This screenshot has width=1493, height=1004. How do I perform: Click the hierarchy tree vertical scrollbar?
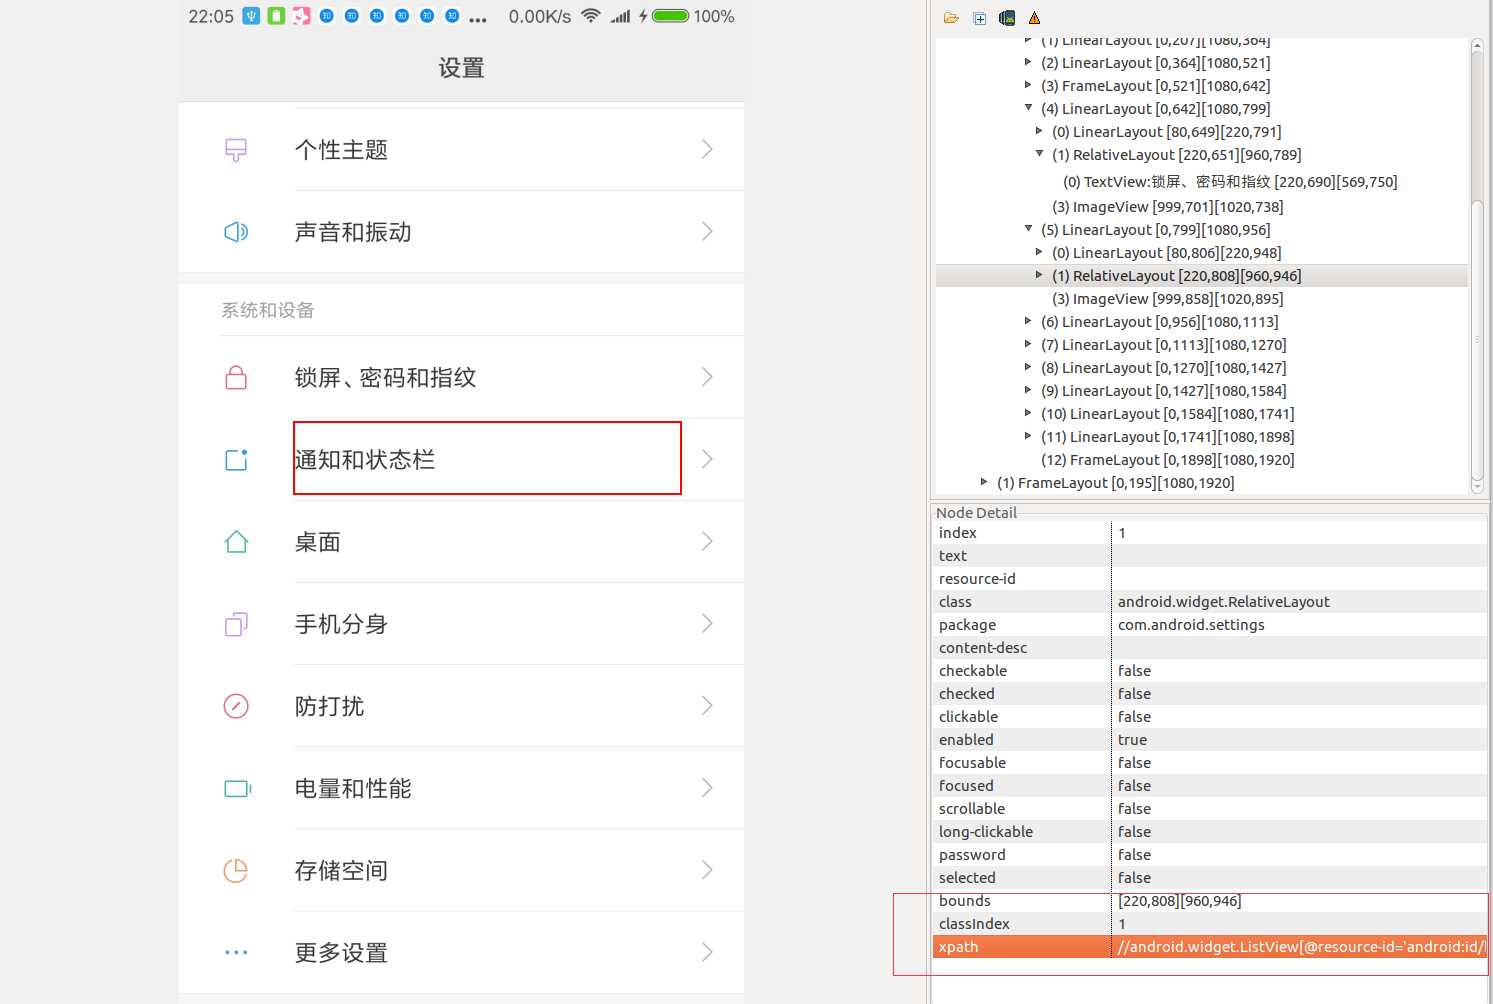click(1477, 266)
